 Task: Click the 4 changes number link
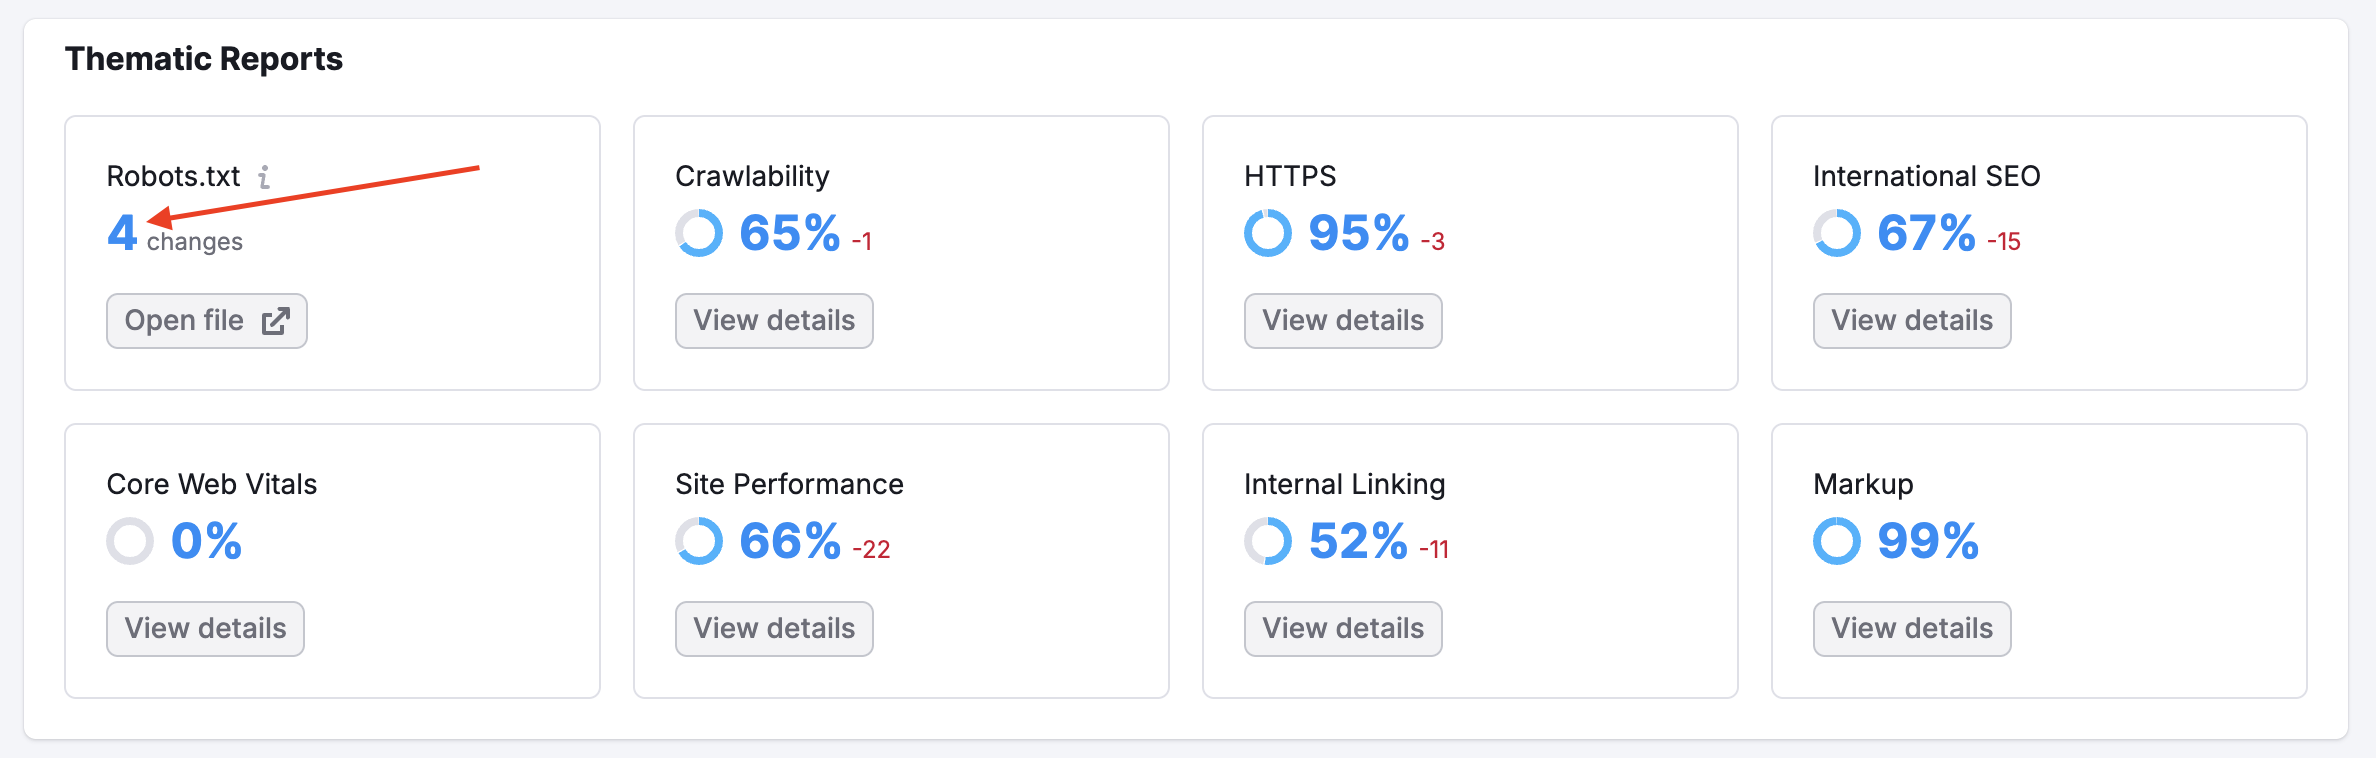pos(122,233)
